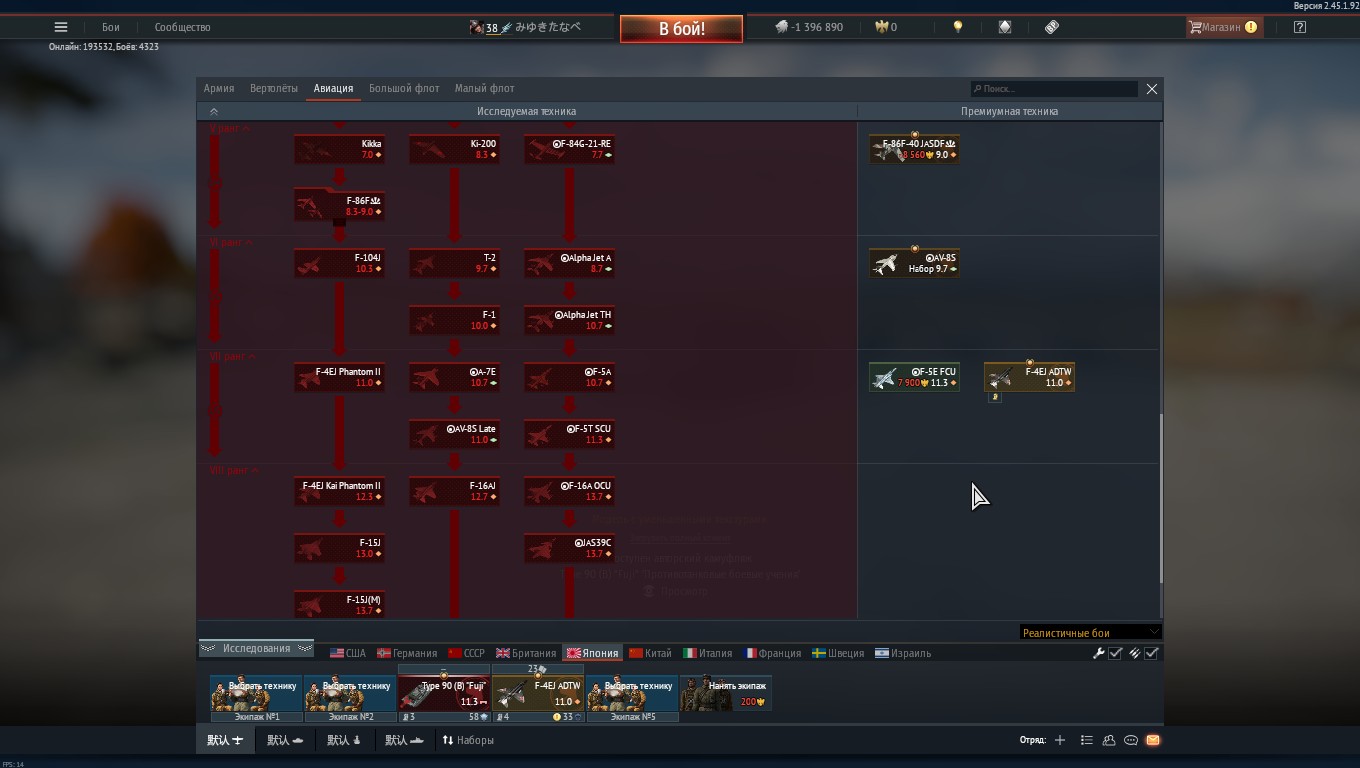Toggle the auto-repair wrench checkbox

(x=1116, y=653)
